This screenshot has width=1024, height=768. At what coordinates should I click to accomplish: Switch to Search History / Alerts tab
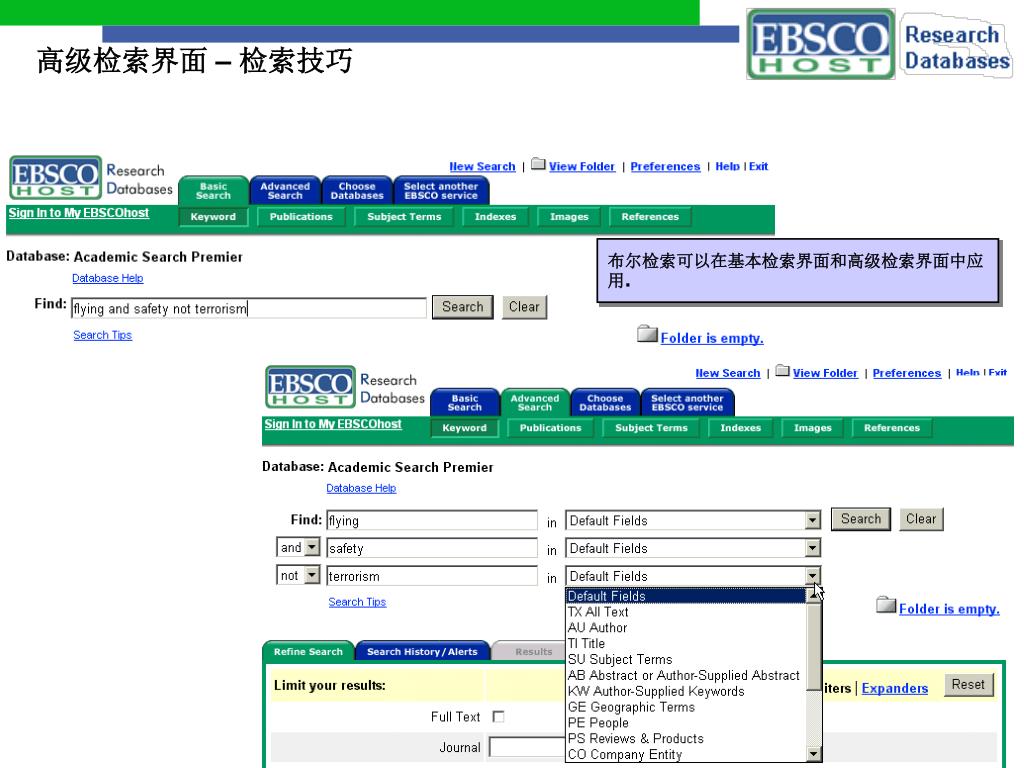pos(422,651)
